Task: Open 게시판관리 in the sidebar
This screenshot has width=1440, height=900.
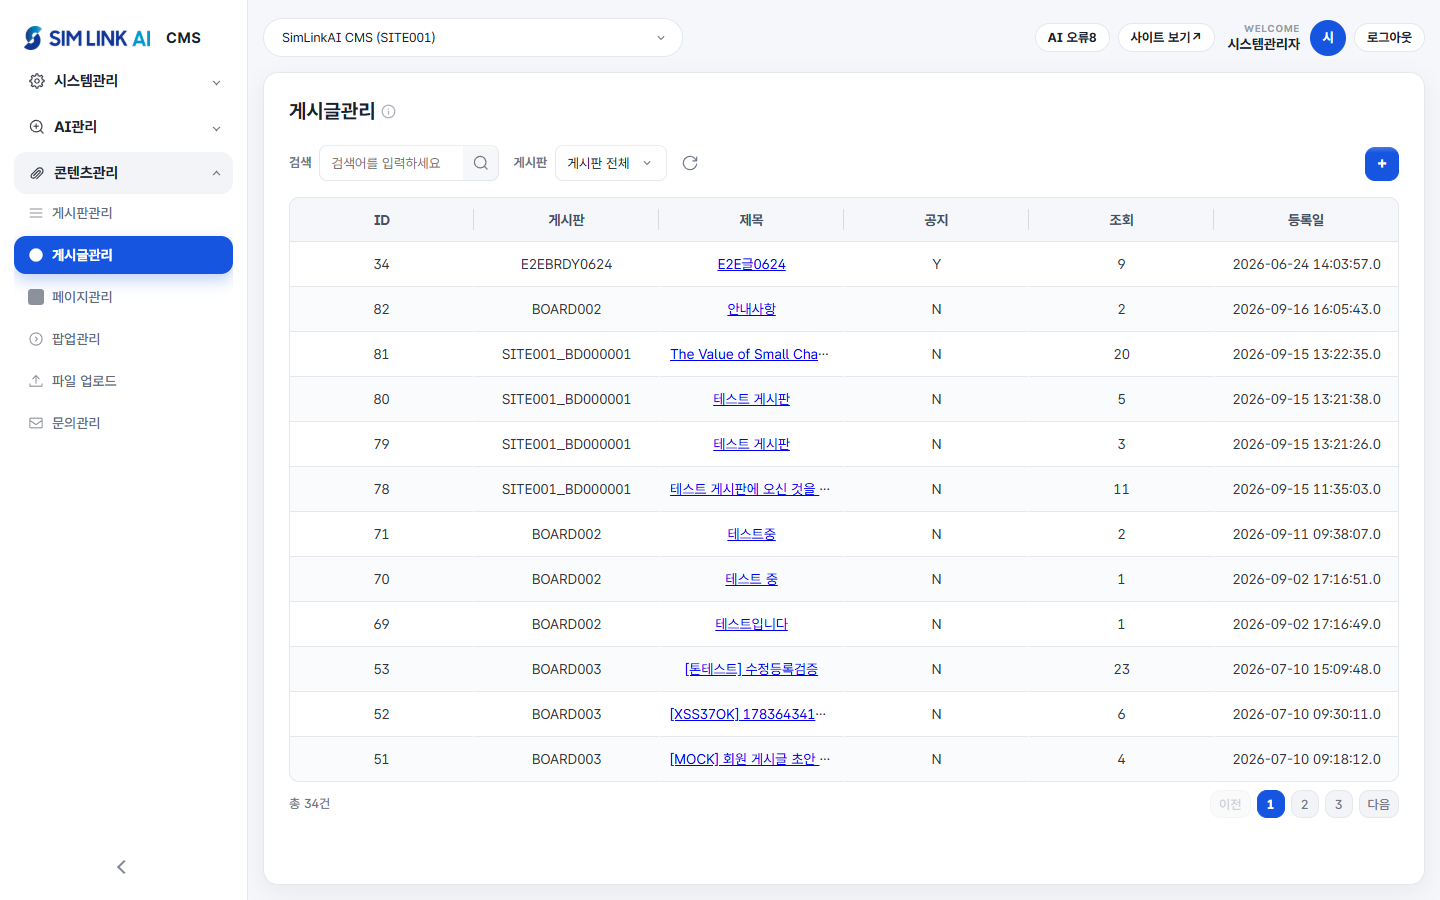Action: tap(124, 213)
